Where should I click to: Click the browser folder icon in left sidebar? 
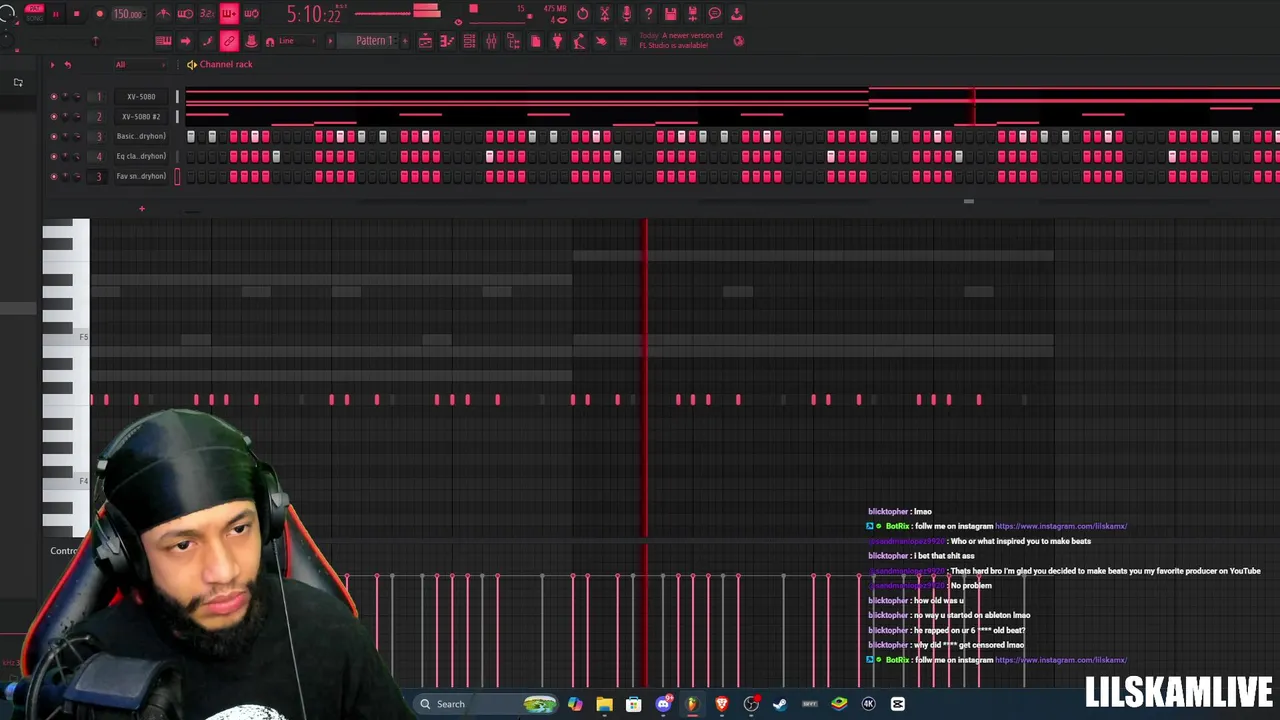(x=18, y=82)
